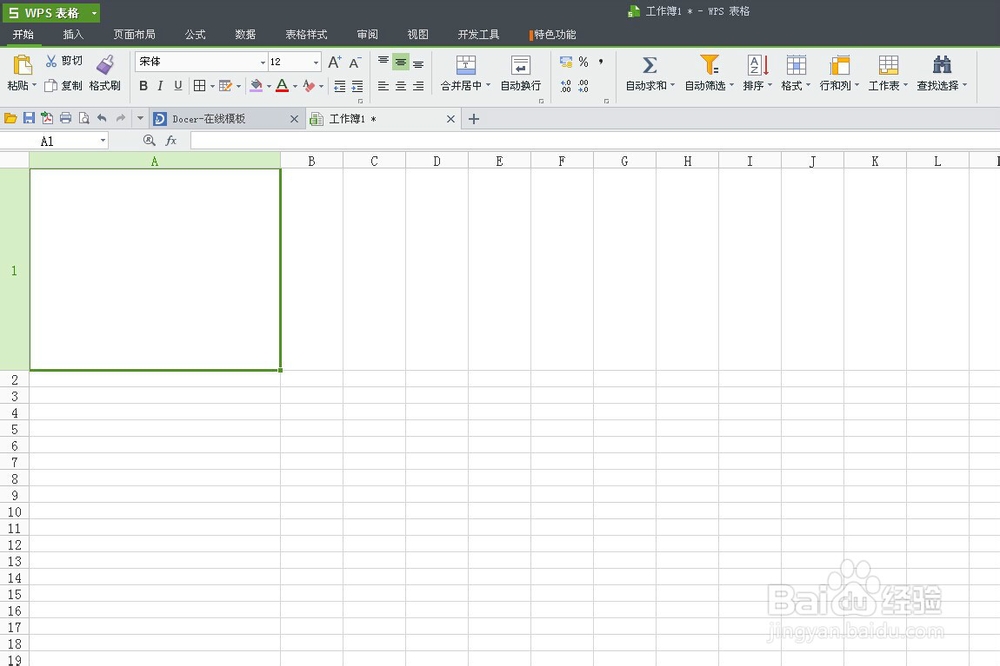Click the insert function fx button

click(x=171, y=140)
